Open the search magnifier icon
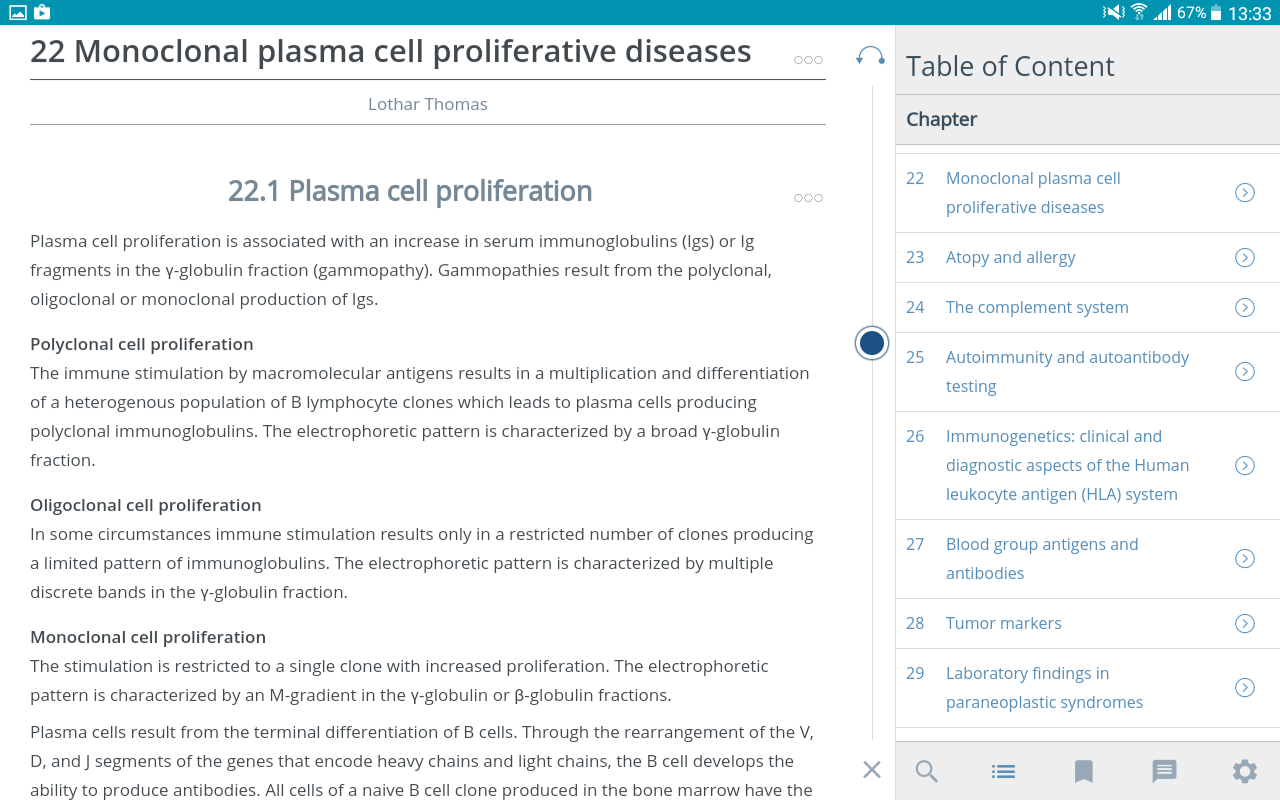Viewport: 1280px width, 800px height. 927,771
